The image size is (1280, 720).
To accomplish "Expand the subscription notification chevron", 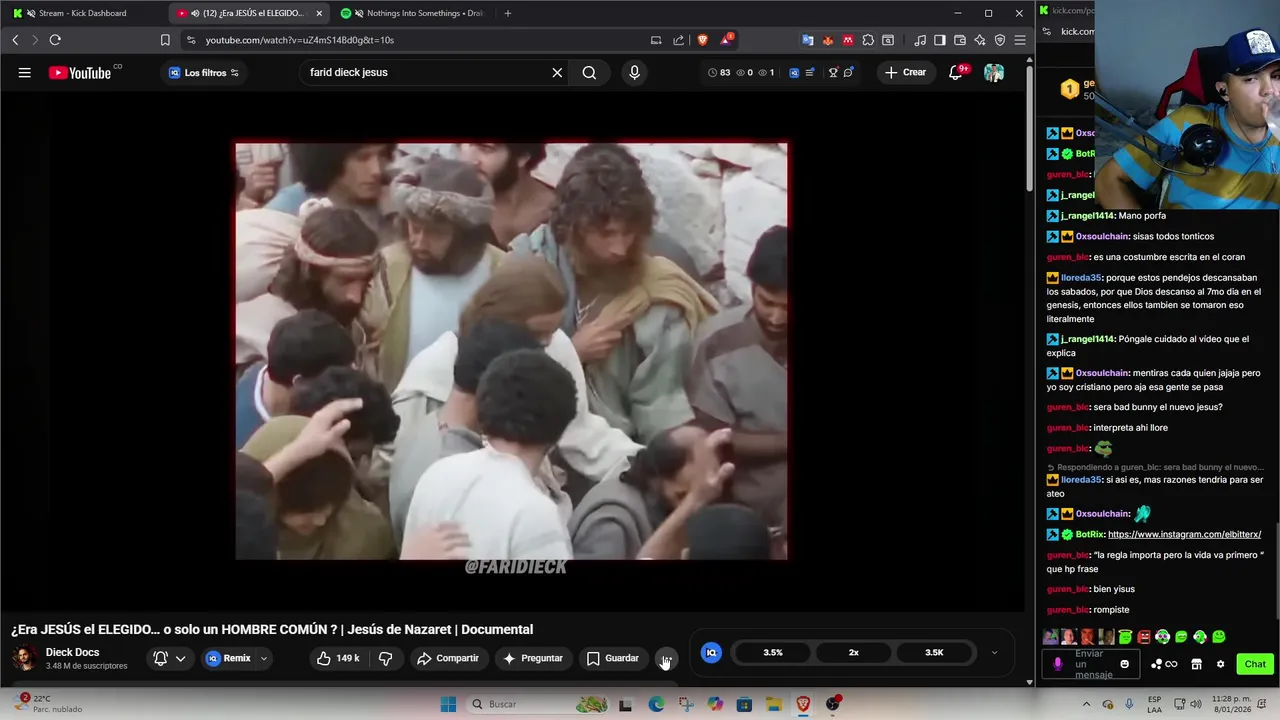I will click(180, 658).
